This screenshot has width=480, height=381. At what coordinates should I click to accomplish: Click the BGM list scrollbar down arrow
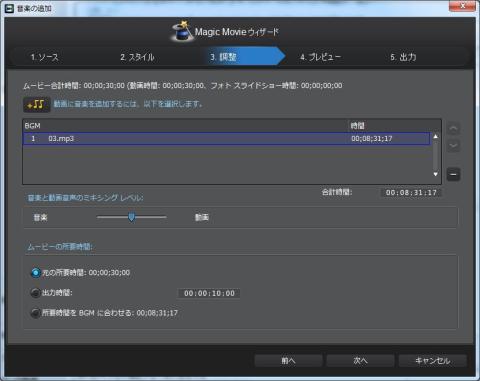(435, 174)
